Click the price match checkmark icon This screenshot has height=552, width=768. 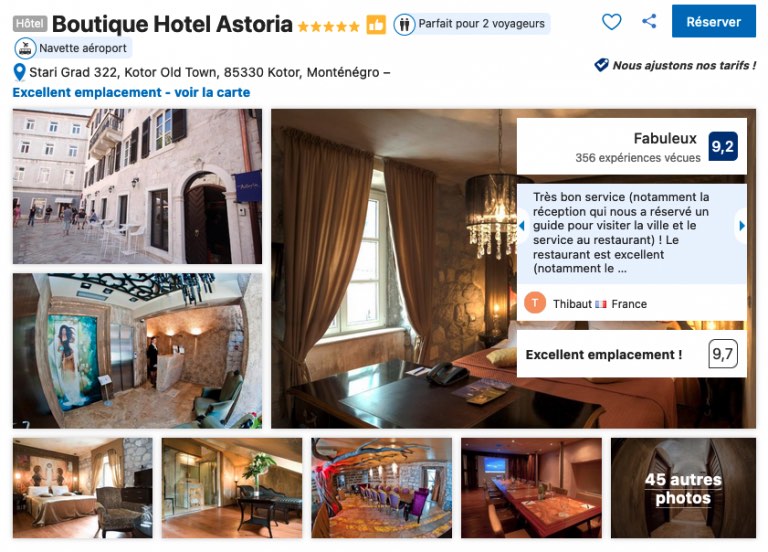(x=601, y=65)
